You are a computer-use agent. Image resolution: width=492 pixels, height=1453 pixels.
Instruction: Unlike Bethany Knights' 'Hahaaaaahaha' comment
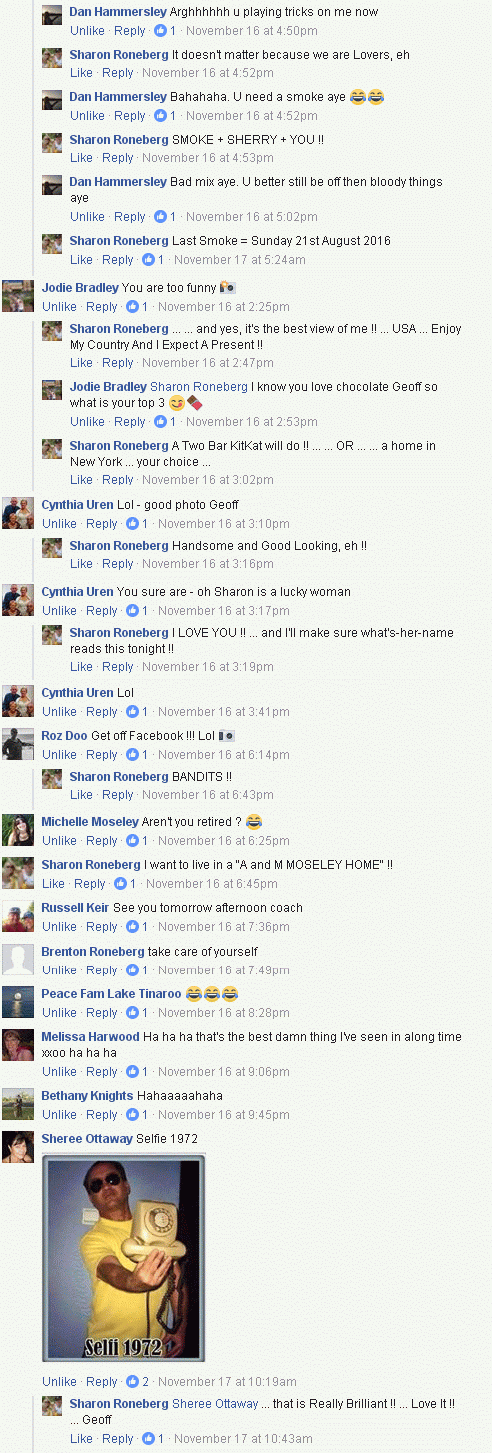pyautogui.click(x=59, y=1115)
